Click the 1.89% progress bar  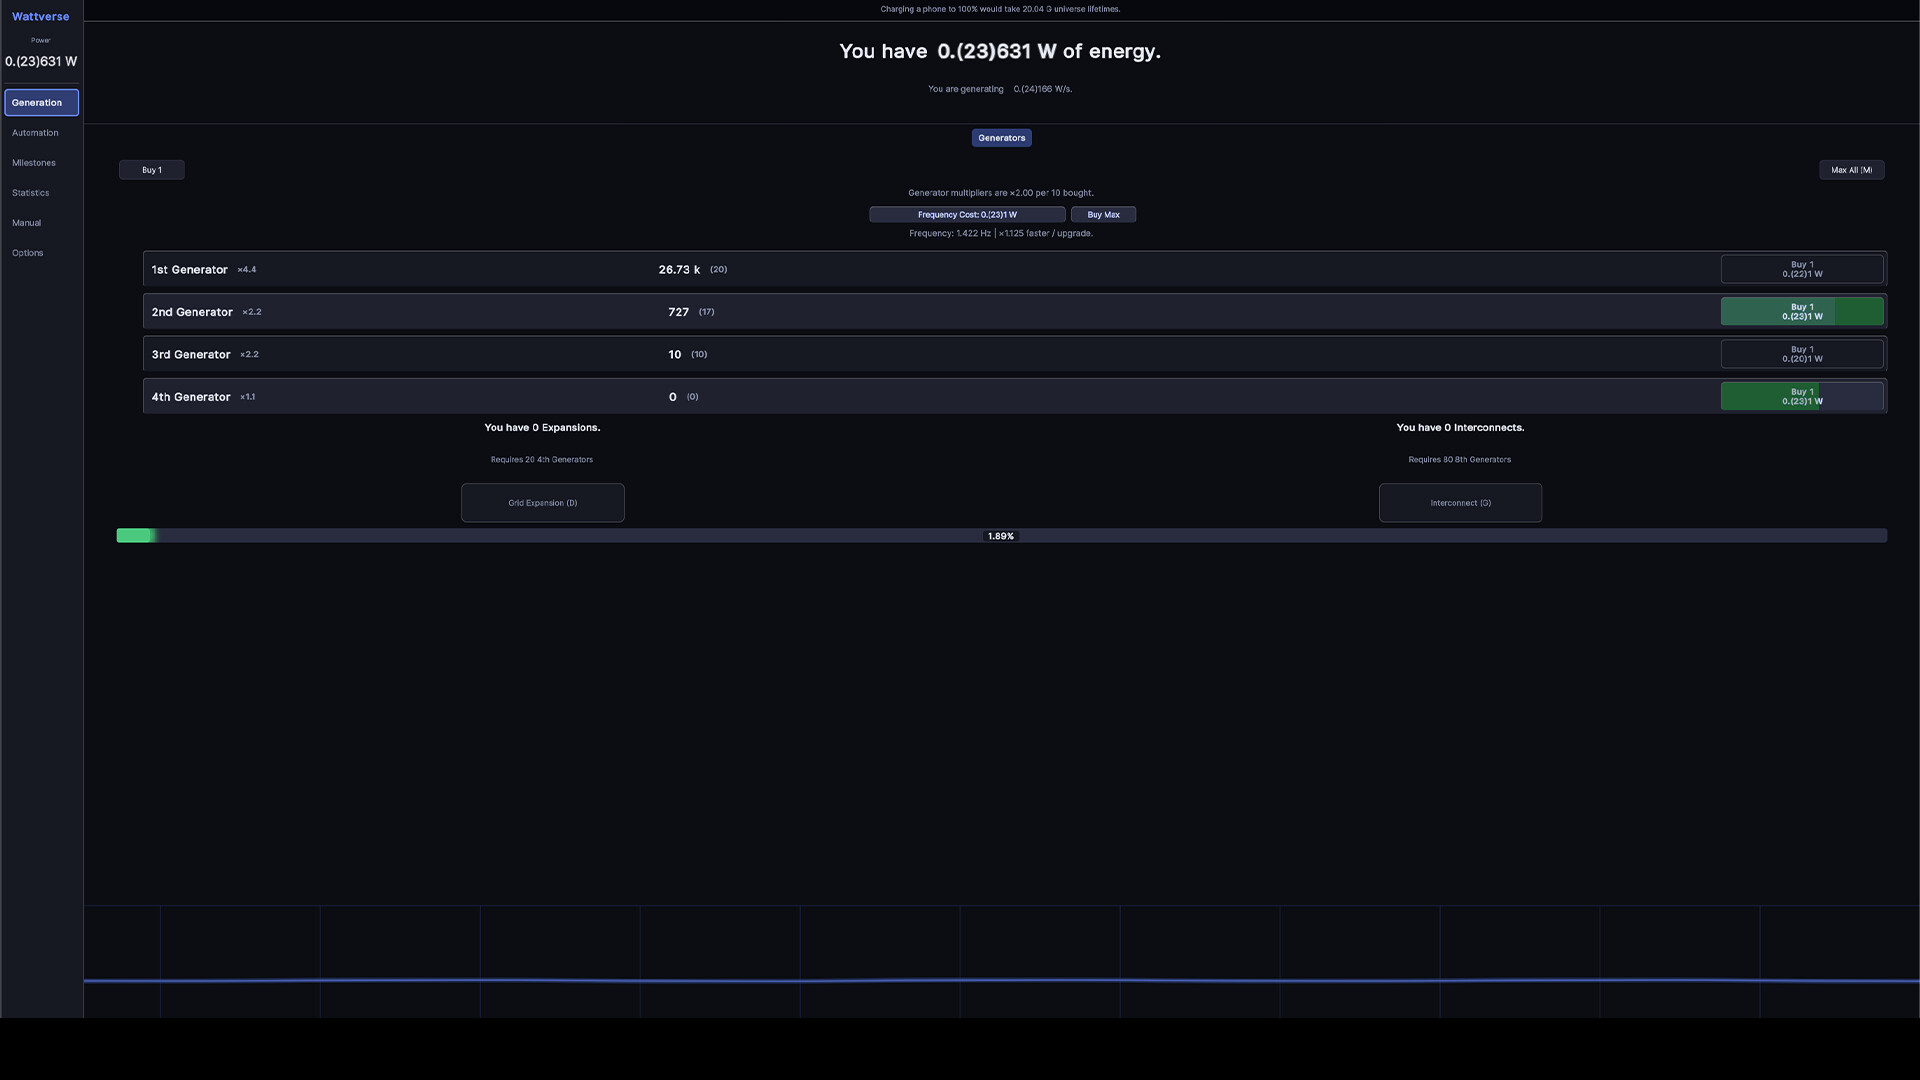(1001, 536)
